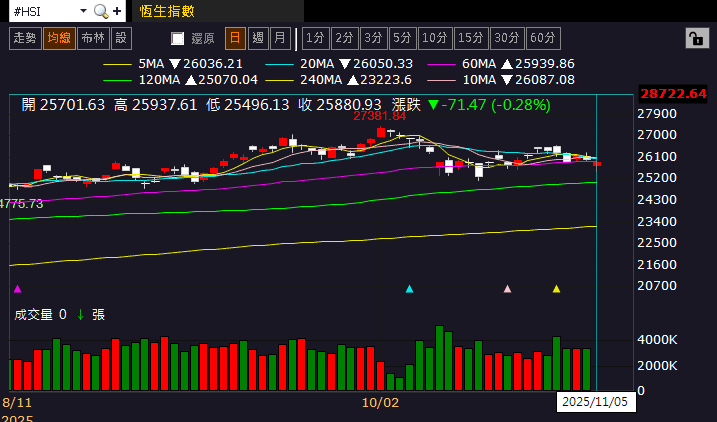Click the 設 settings button
717x422 pixels.
point(121,38)
